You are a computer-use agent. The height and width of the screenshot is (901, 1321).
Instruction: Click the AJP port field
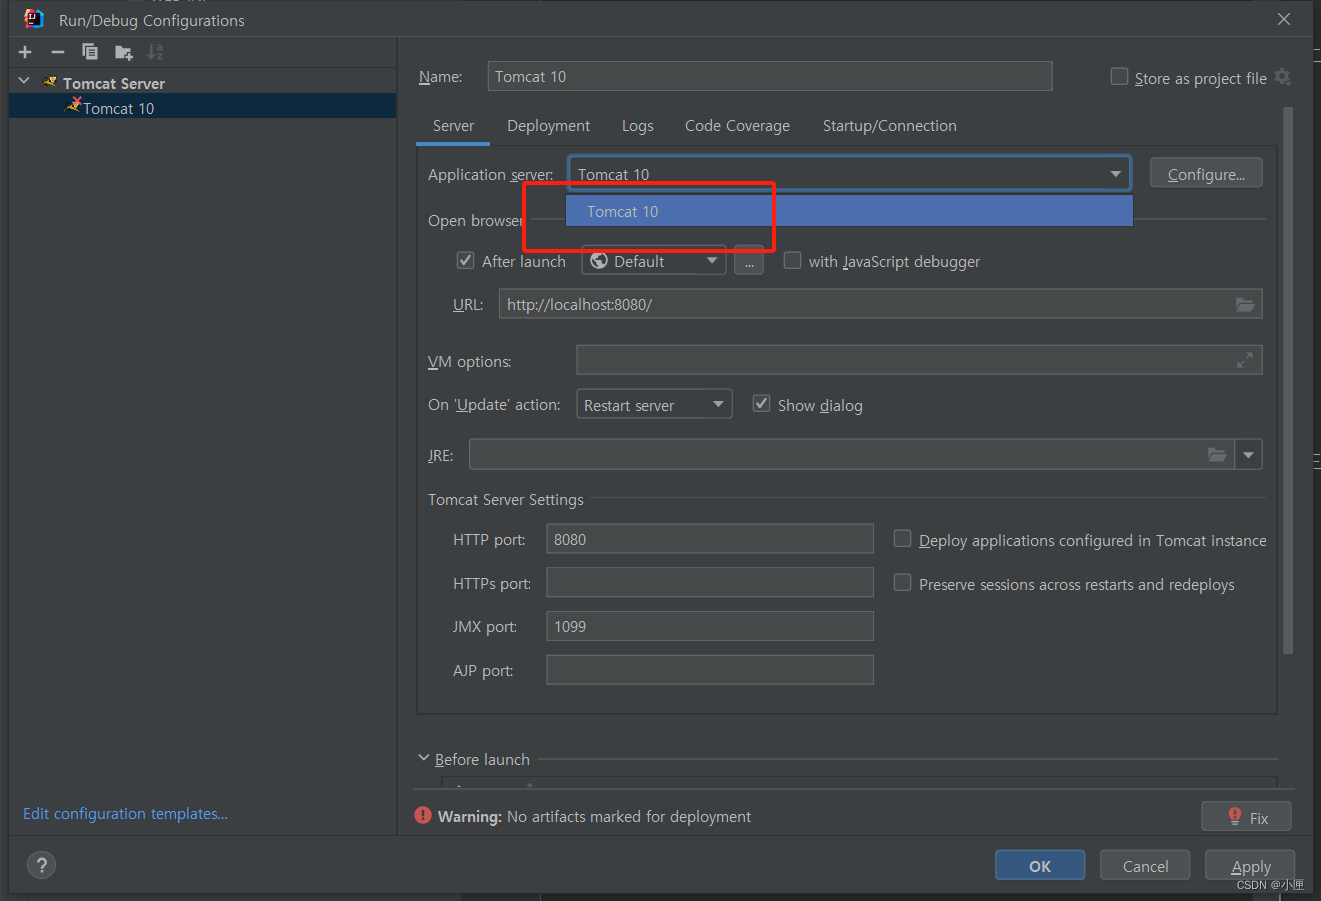710,670
